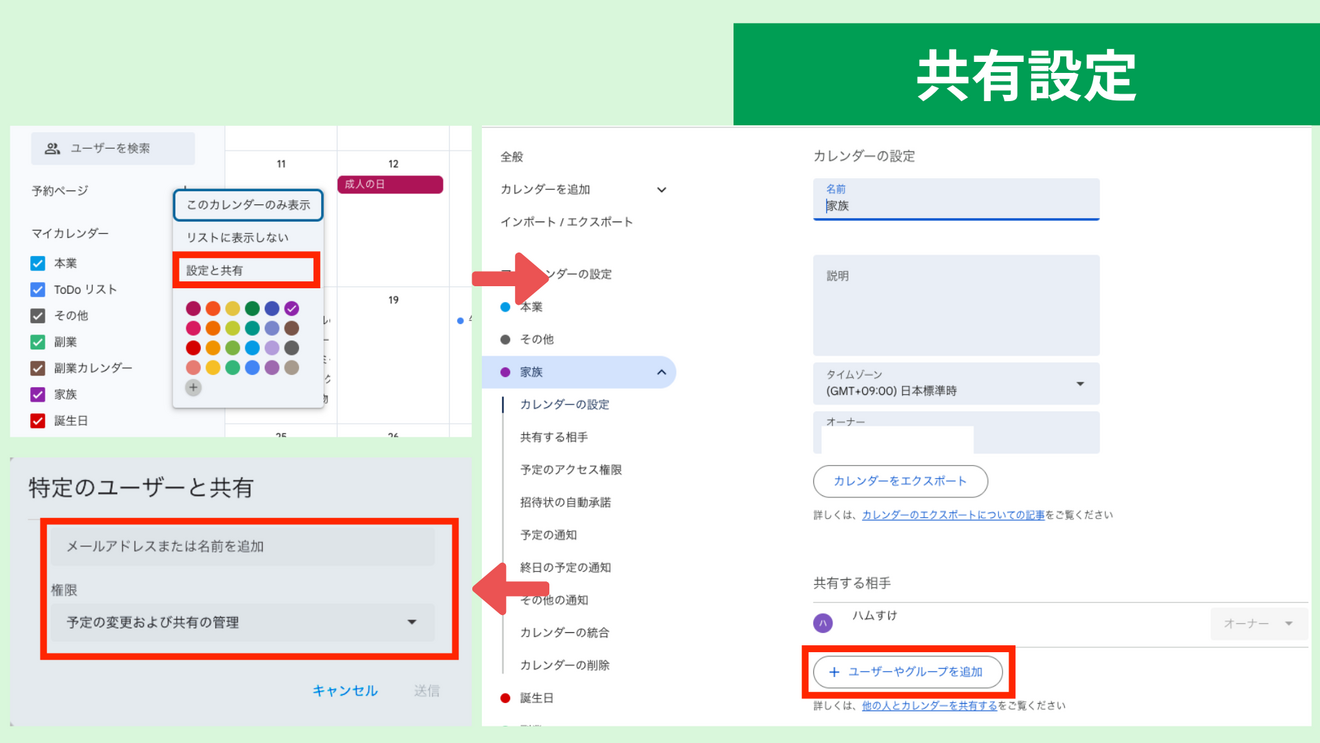
Task: Toggle the 誕生日 calendar checkbox
Action: pyautogui.click(x=38, y=421)
